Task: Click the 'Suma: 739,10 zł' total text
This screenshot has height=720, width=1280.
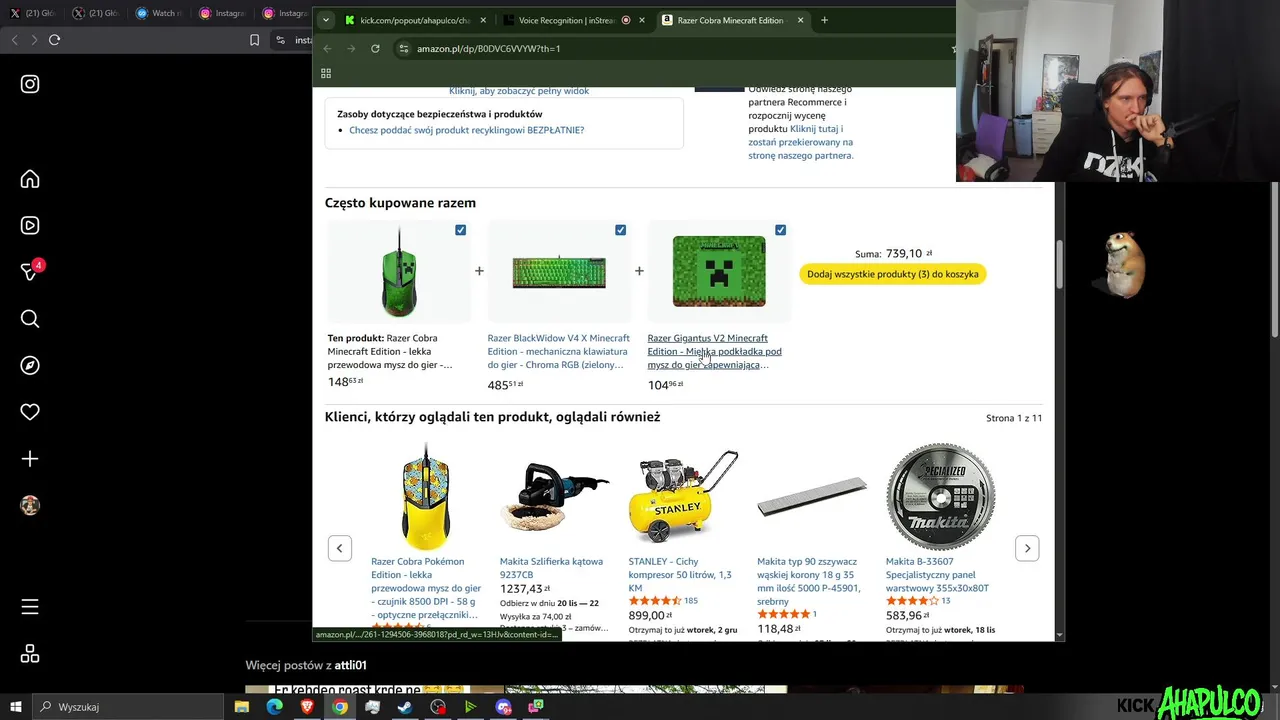Action: (x=894, y=254)
